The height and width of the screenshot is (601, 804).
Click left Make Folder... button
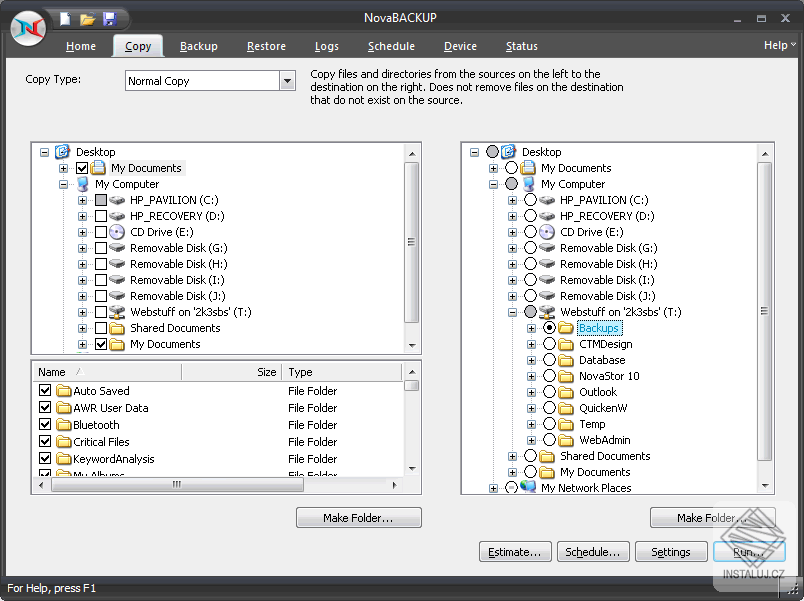[x=358, y=518]
